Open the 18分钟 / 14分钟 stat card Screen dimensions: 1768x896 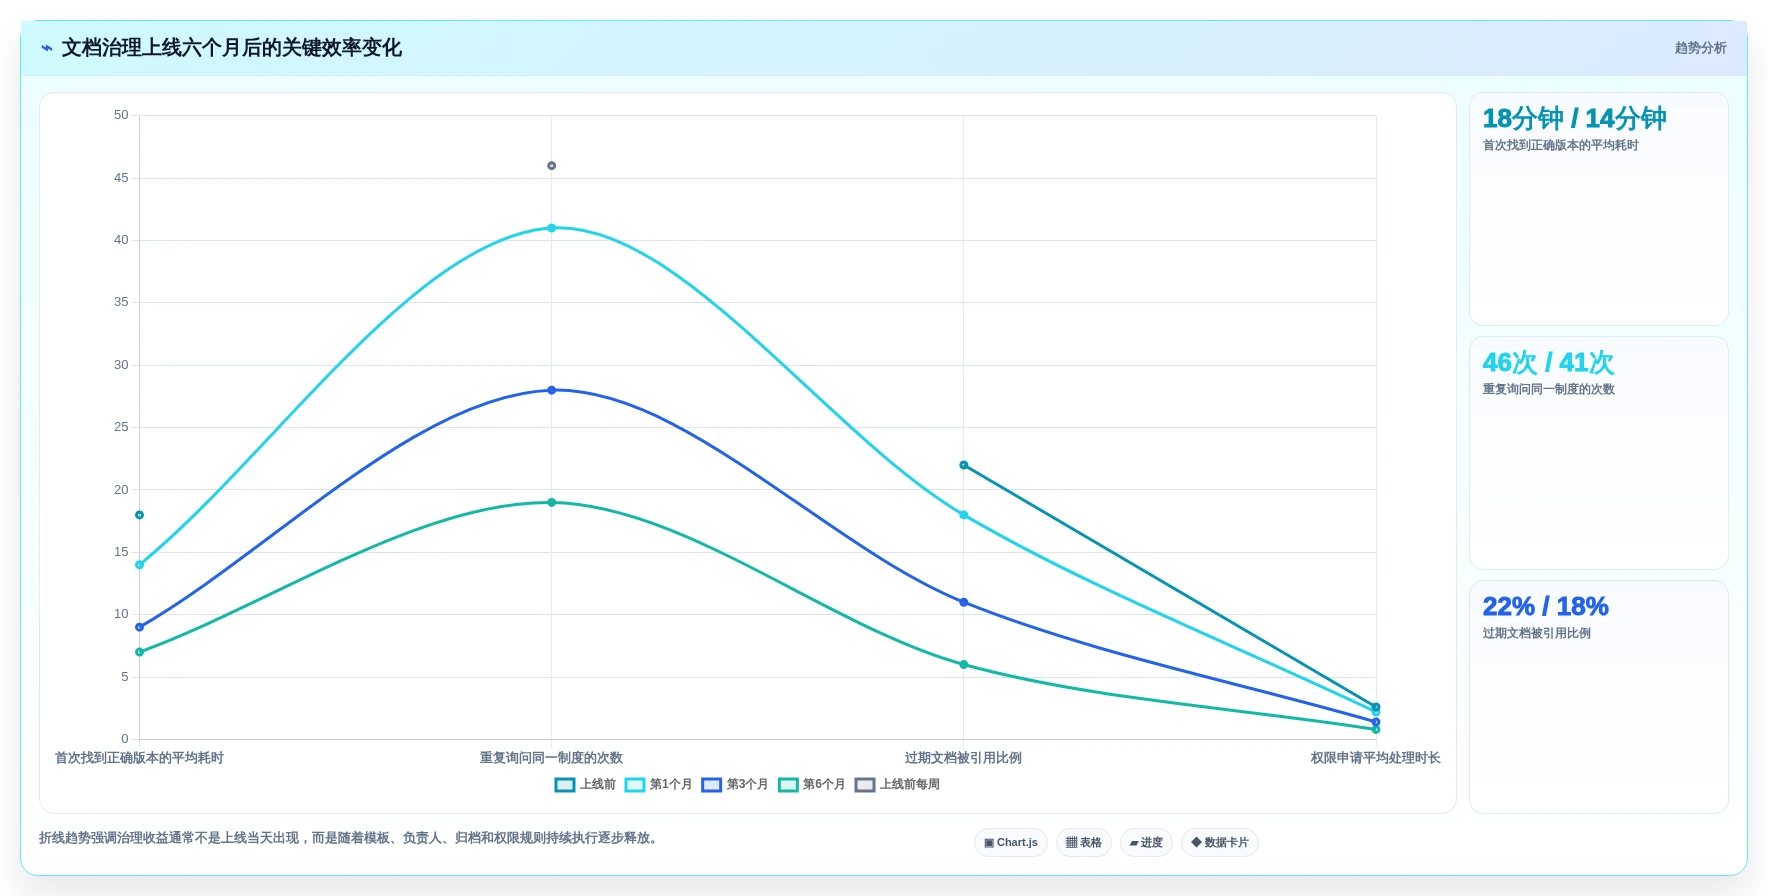pyautogui.click(x=1599, y=209)
